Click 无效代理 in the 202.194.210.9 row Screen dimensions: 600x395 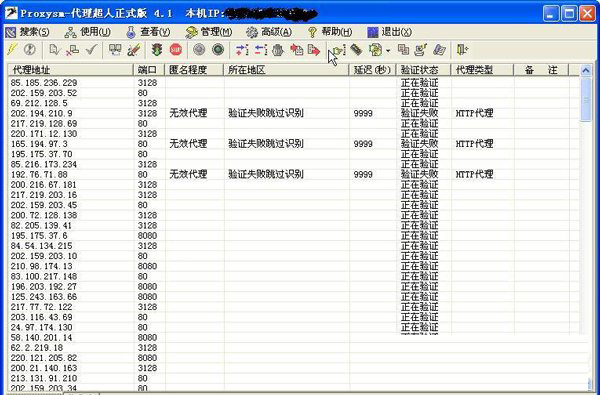[188, 113]
